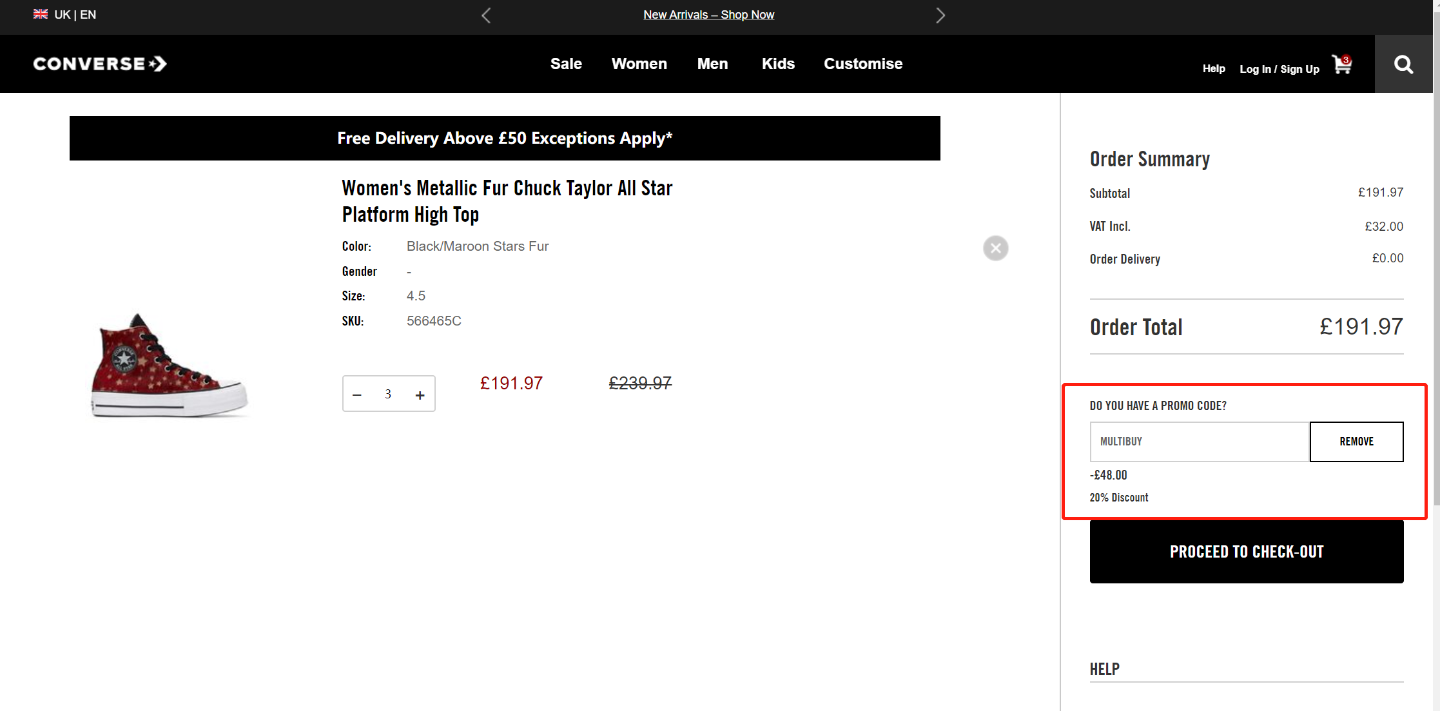Remove the MULTIBUY promo code
This screenshot has width=1440, height=711.
tap(1356, 442)
